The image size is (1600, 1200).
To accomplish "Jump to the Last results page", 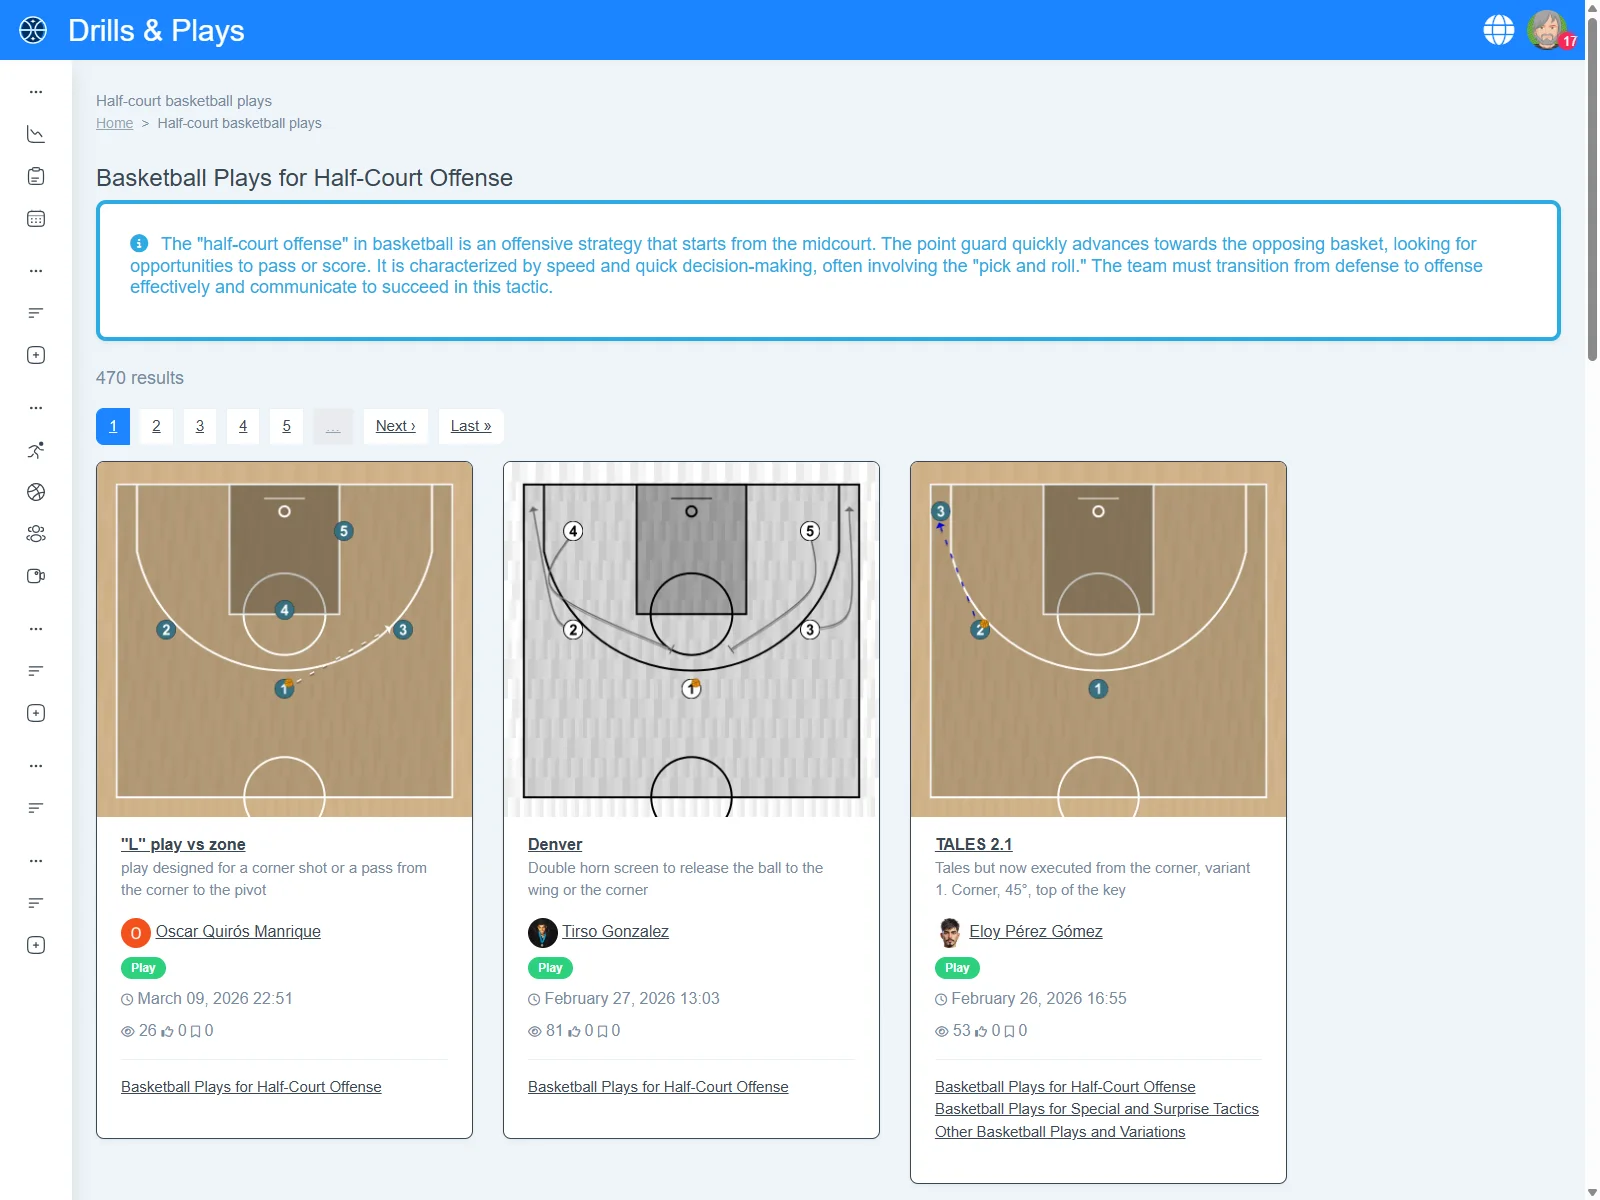I will click(471, 426).
